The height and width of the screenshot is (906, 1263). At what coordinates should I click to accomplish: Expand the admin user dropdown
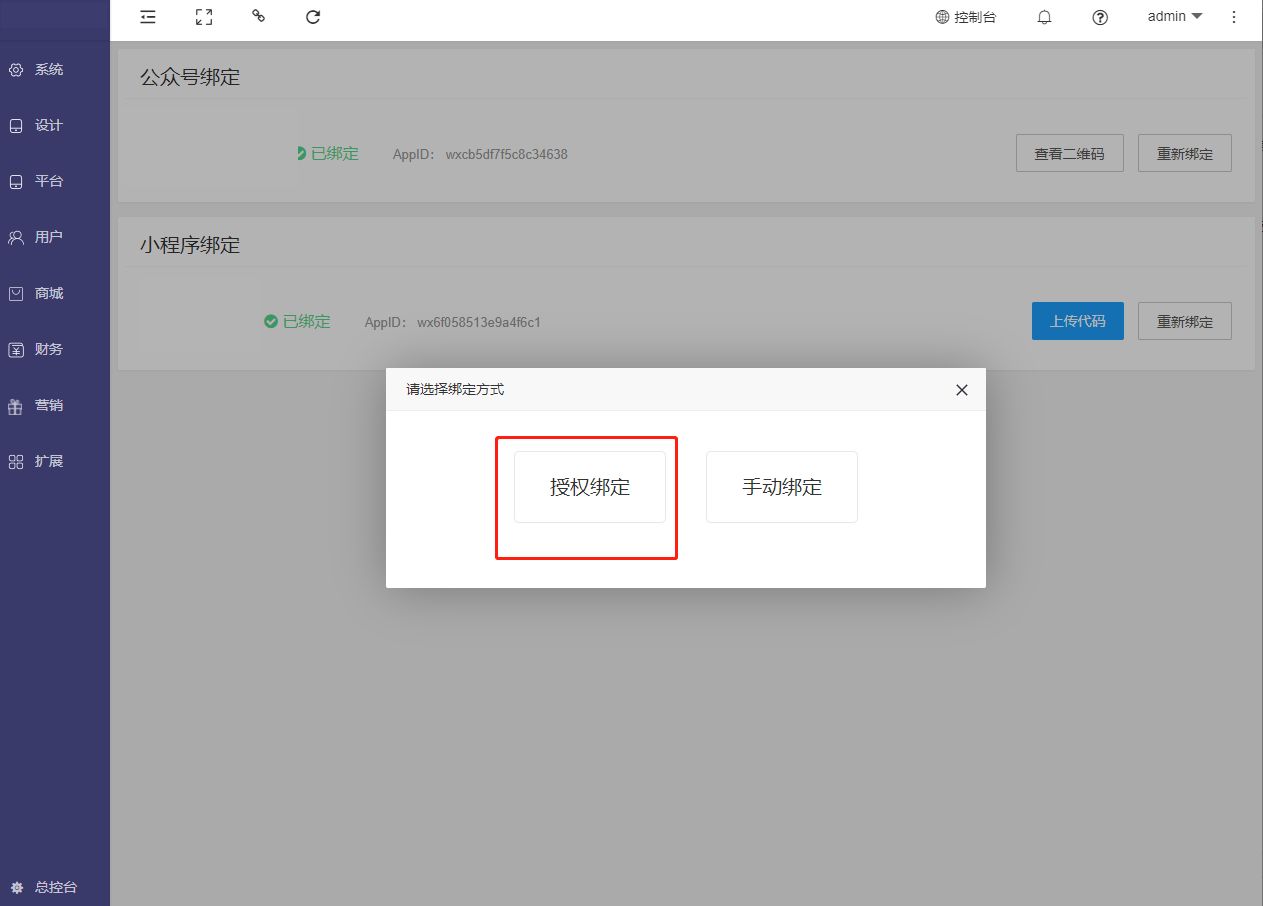click(1175, 17)
